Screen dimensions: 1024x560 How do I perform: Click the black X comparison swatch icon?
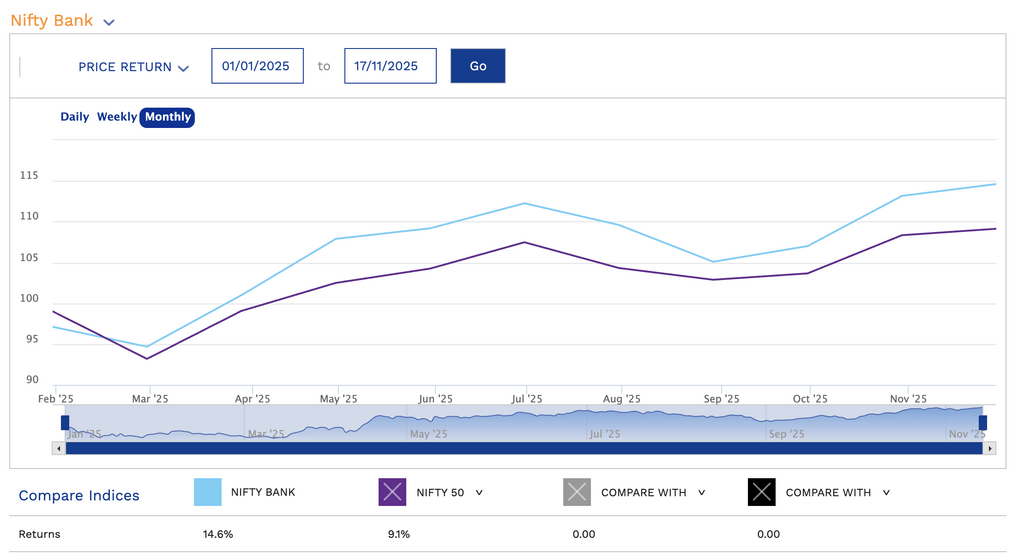pyautogui.click(x=762, y=492)
